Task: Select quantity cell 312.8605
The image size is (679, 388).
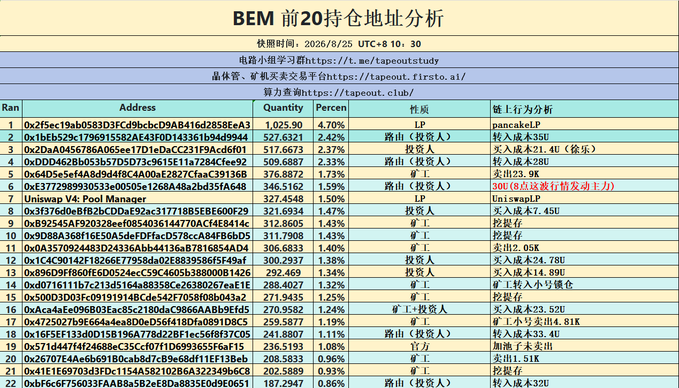Action: (x=283, y=223)
